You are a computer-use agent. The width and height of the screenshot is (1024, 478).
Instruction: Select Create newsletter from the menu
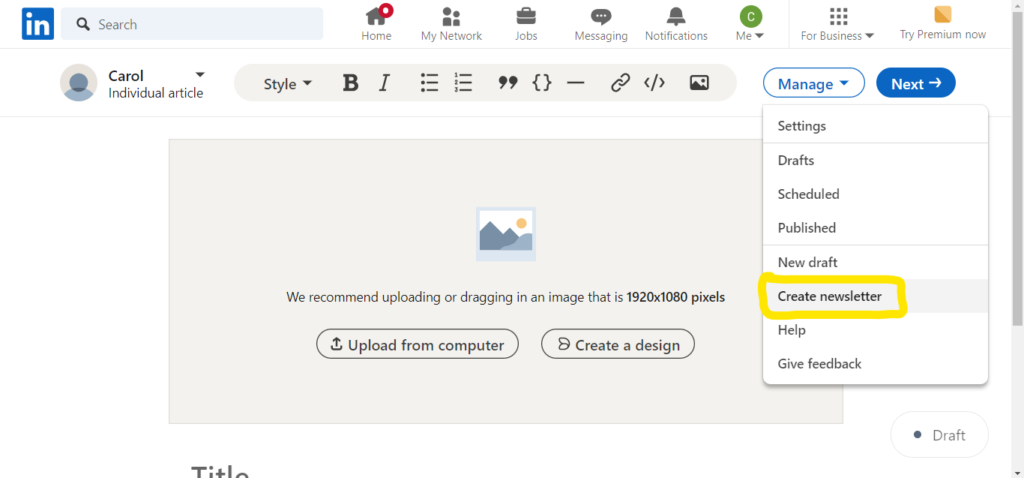click(830, 296)
